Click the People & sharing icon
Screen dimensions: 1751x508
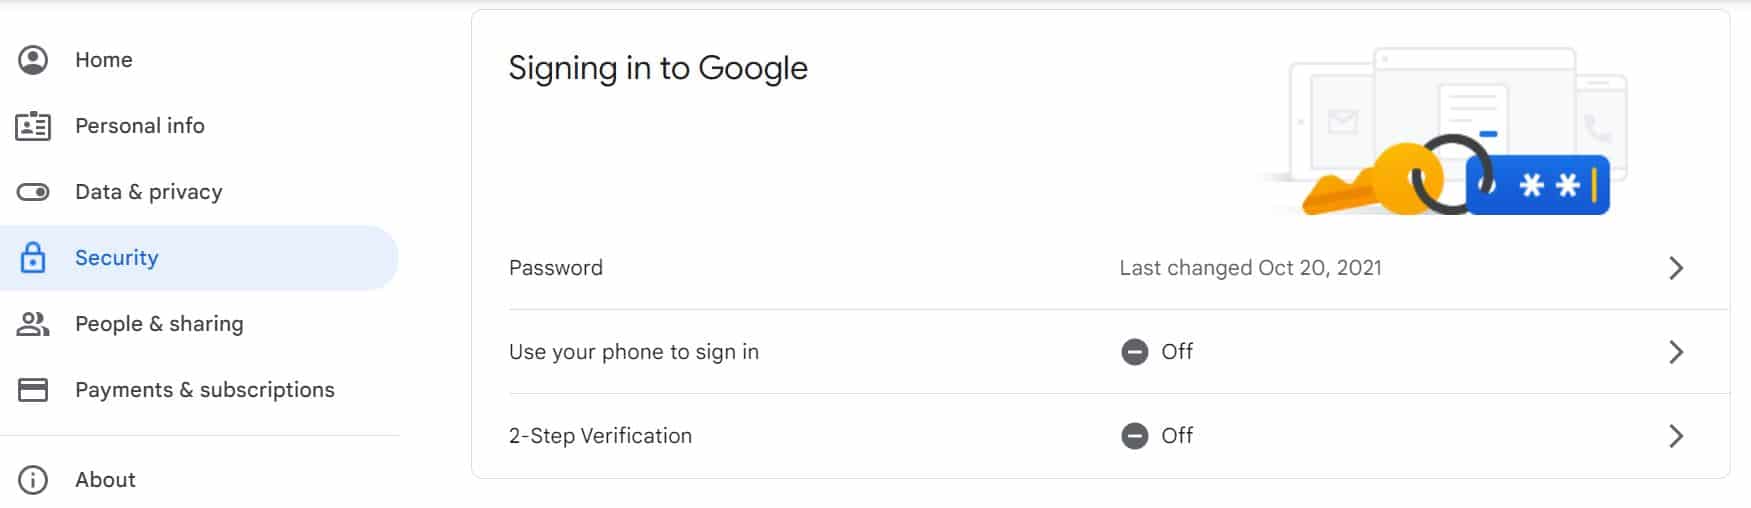click(x=33, y=324)
